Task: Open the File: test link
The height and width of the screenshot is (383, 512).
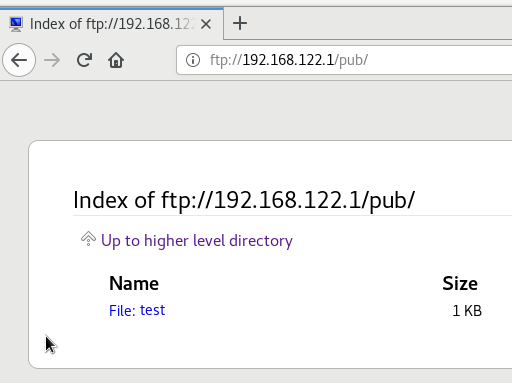Action: [x=137, y=310]
